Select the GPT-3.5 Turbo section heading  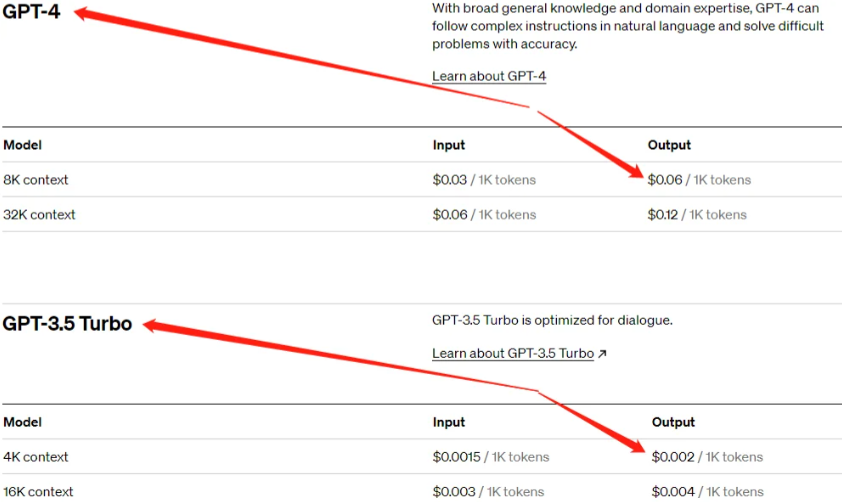(67, 323)
